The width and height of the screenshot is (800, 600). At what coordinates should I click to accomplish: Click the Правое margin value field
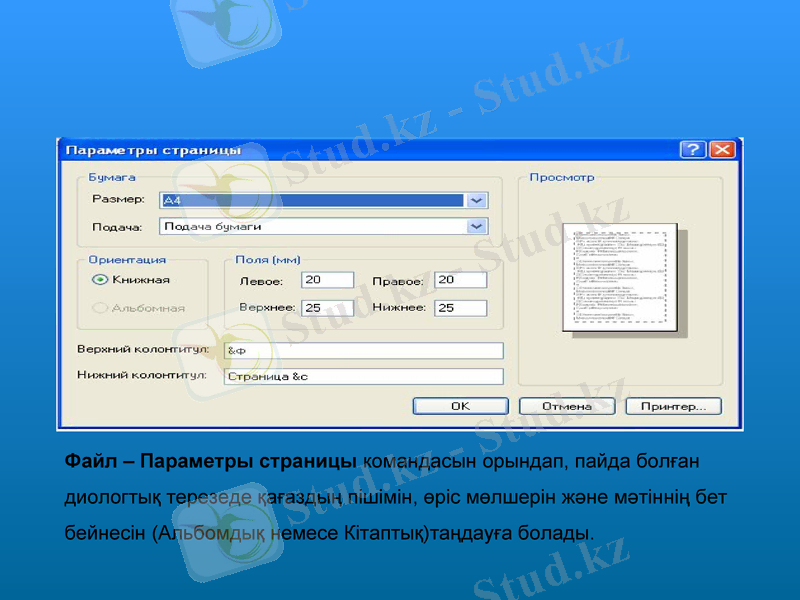(460, 278)
